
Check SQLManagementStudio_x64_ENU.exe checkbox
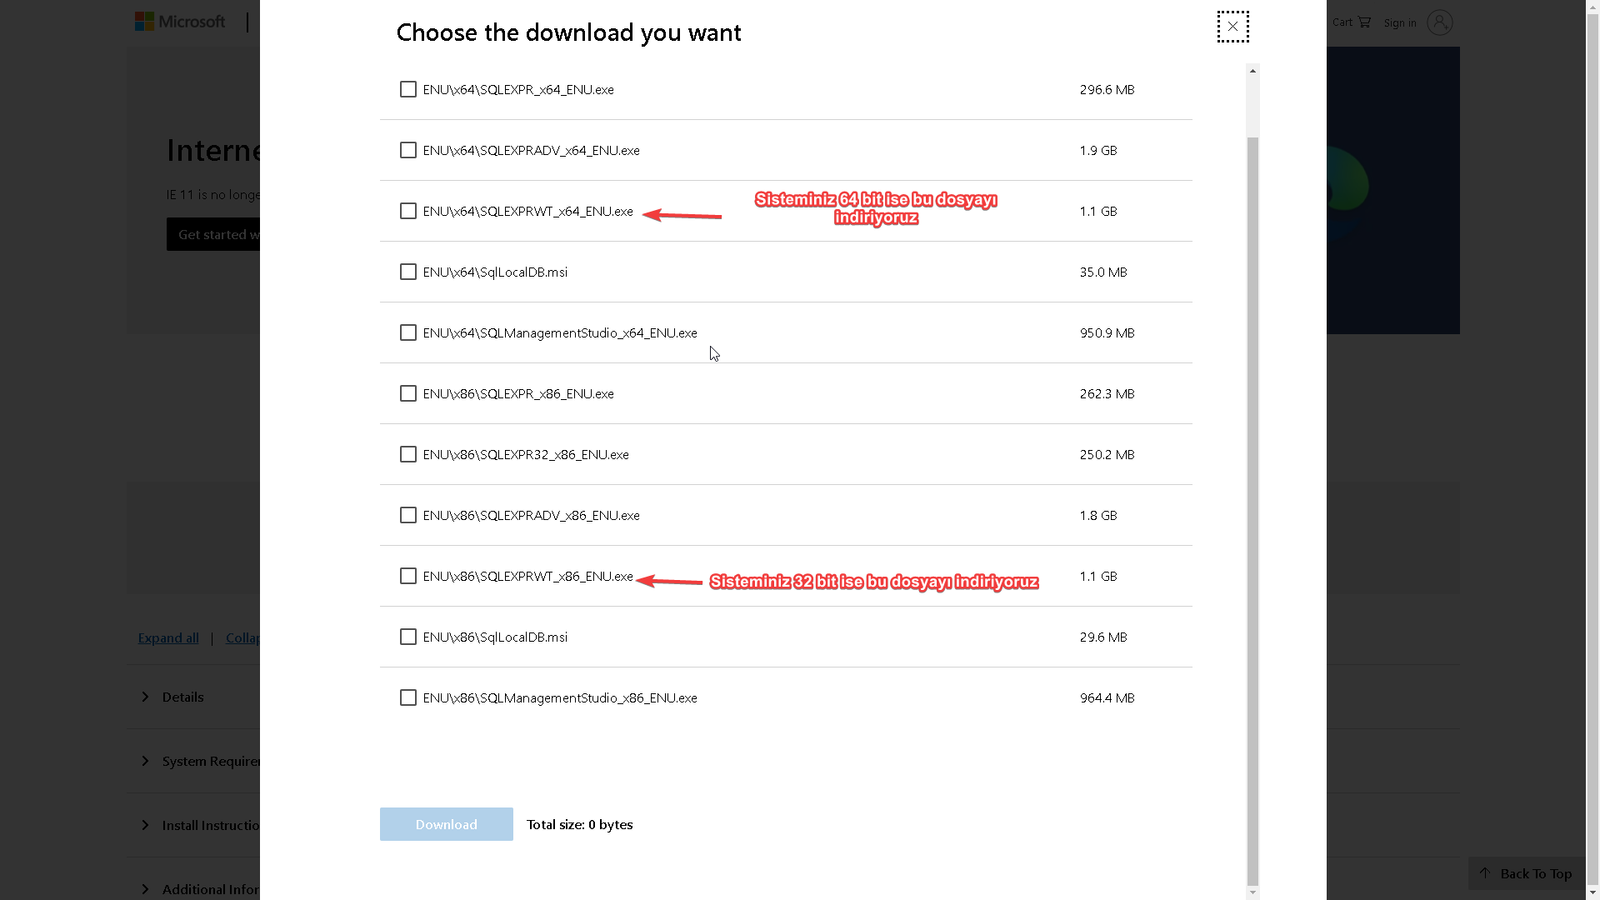click(408, 333)
